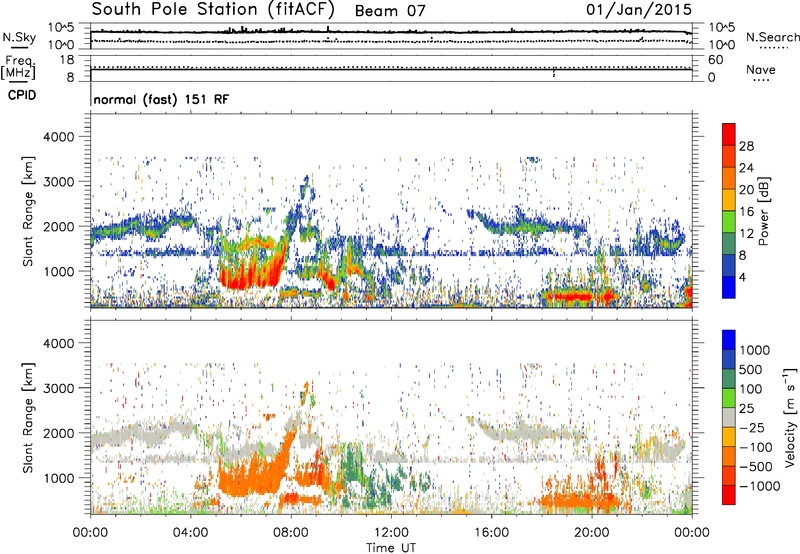Click the velocity colorbar value '1000'
The width and height of the screenshot is (800, 554).
coord(755,350)
